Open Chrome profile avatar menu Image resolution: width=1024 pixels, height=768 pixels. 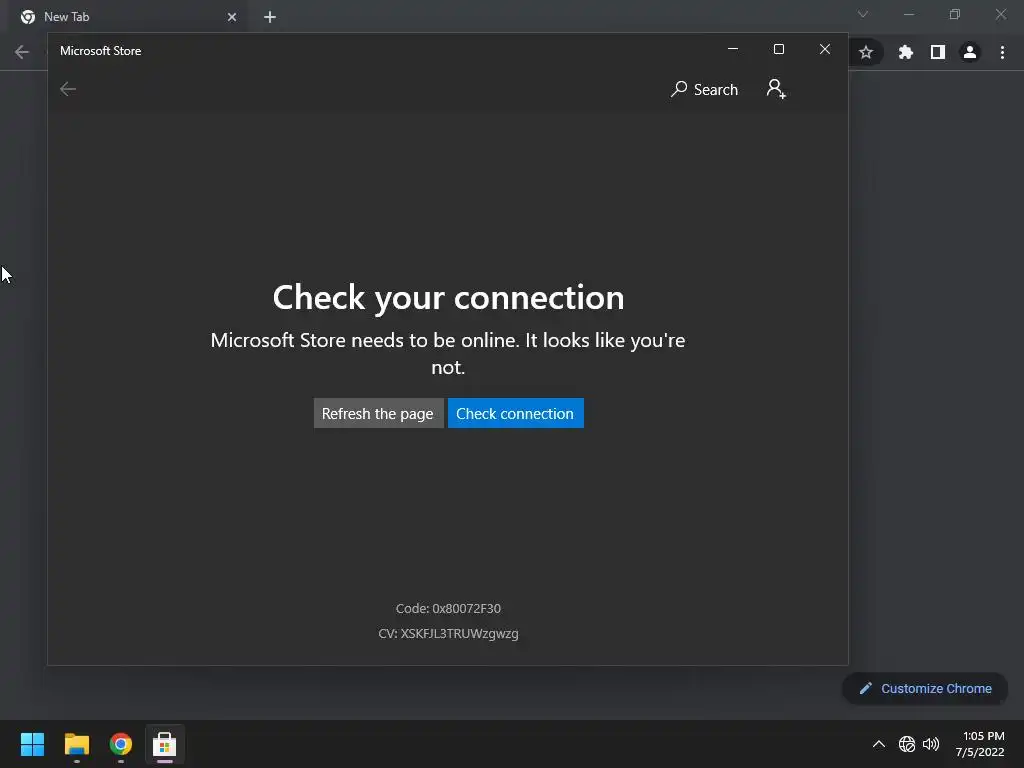tap(970, 52)
